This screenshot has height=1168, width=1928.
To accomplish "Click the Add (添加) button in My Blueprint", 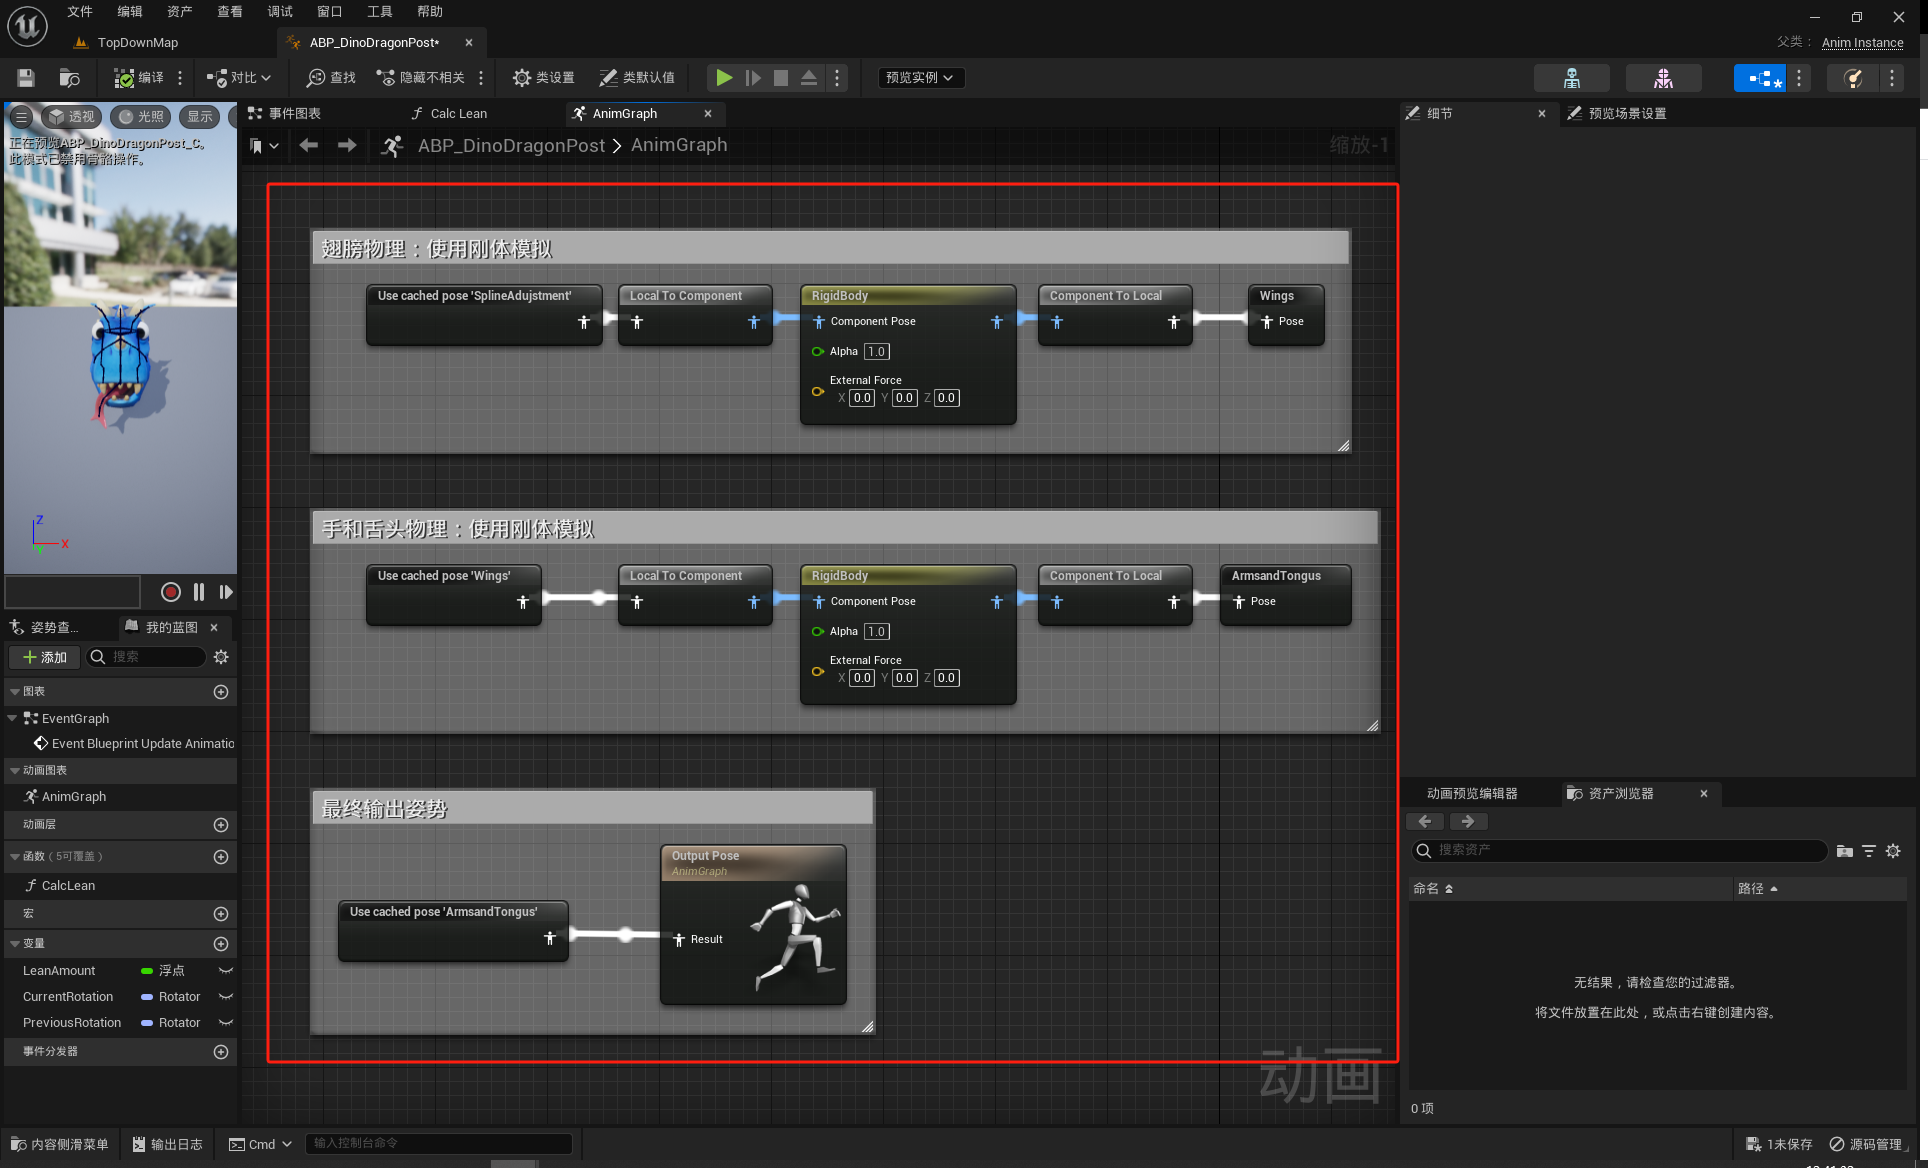I will 45,657.
